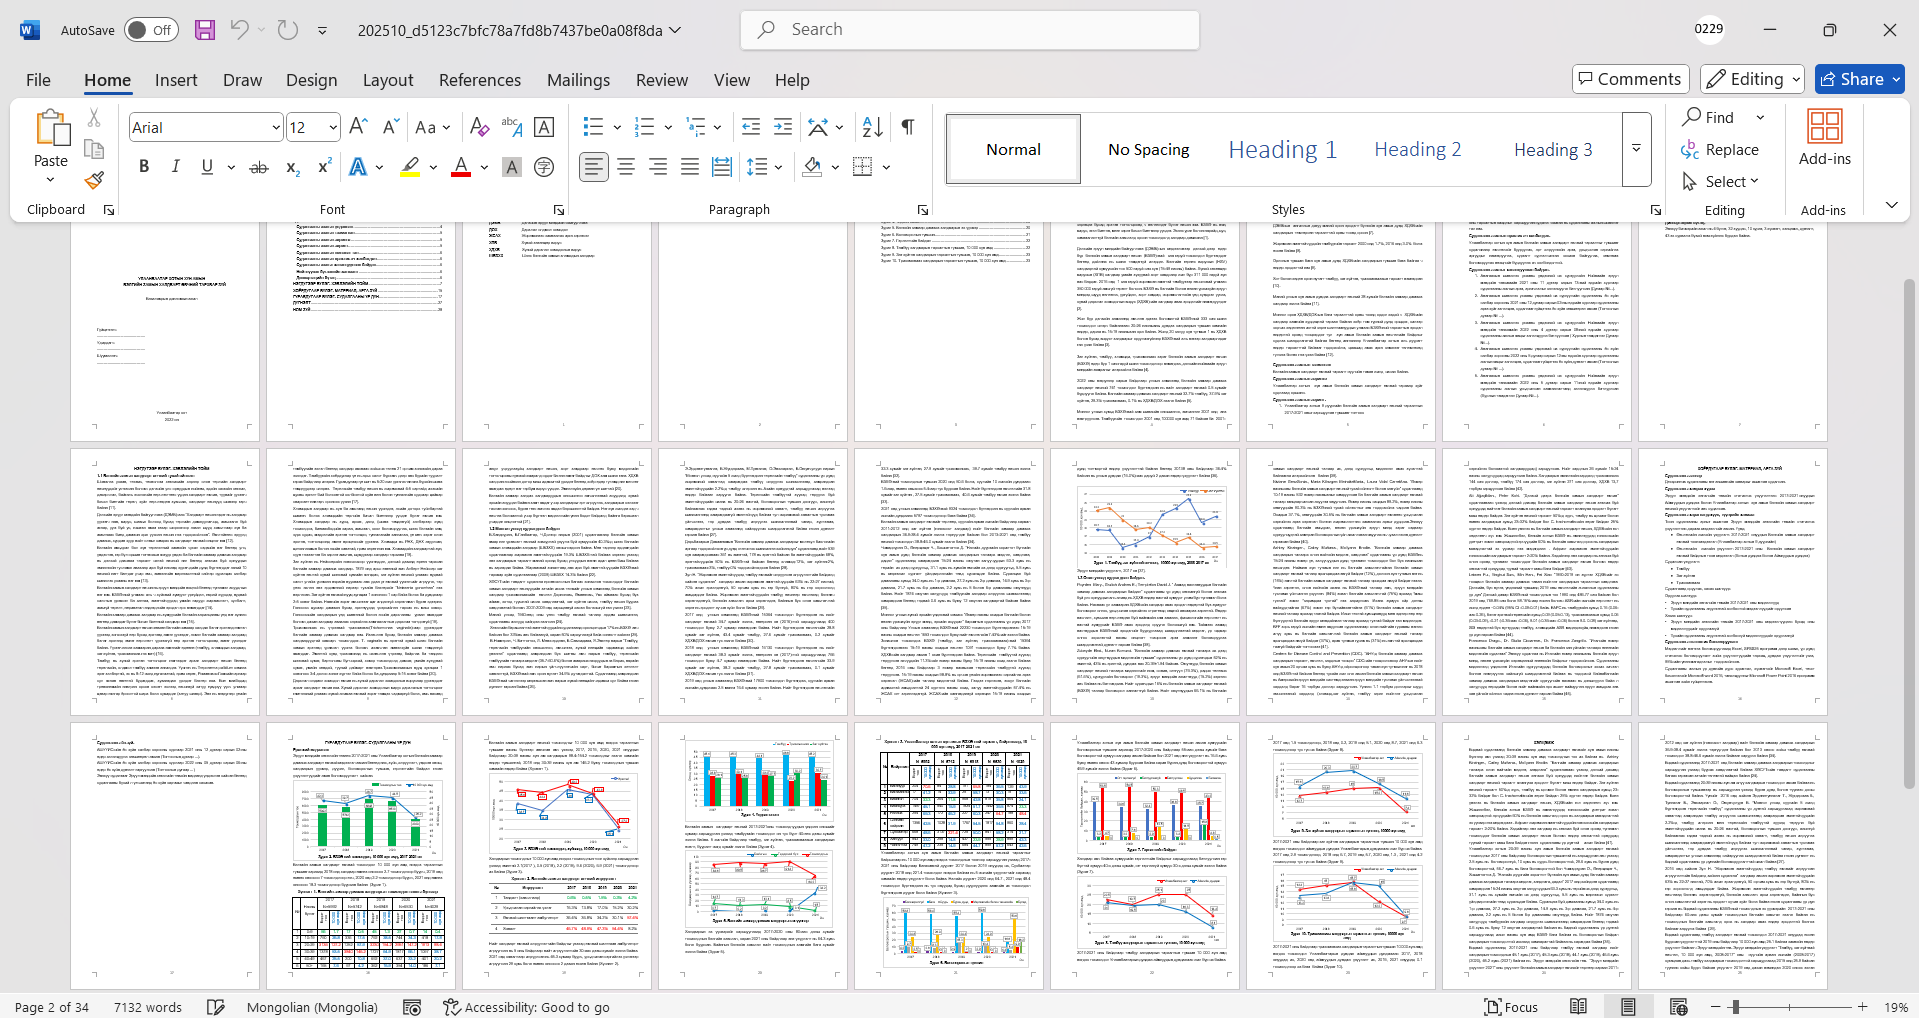Open the References tab
Screen dimensions: 1919x1018
[479, 80]
